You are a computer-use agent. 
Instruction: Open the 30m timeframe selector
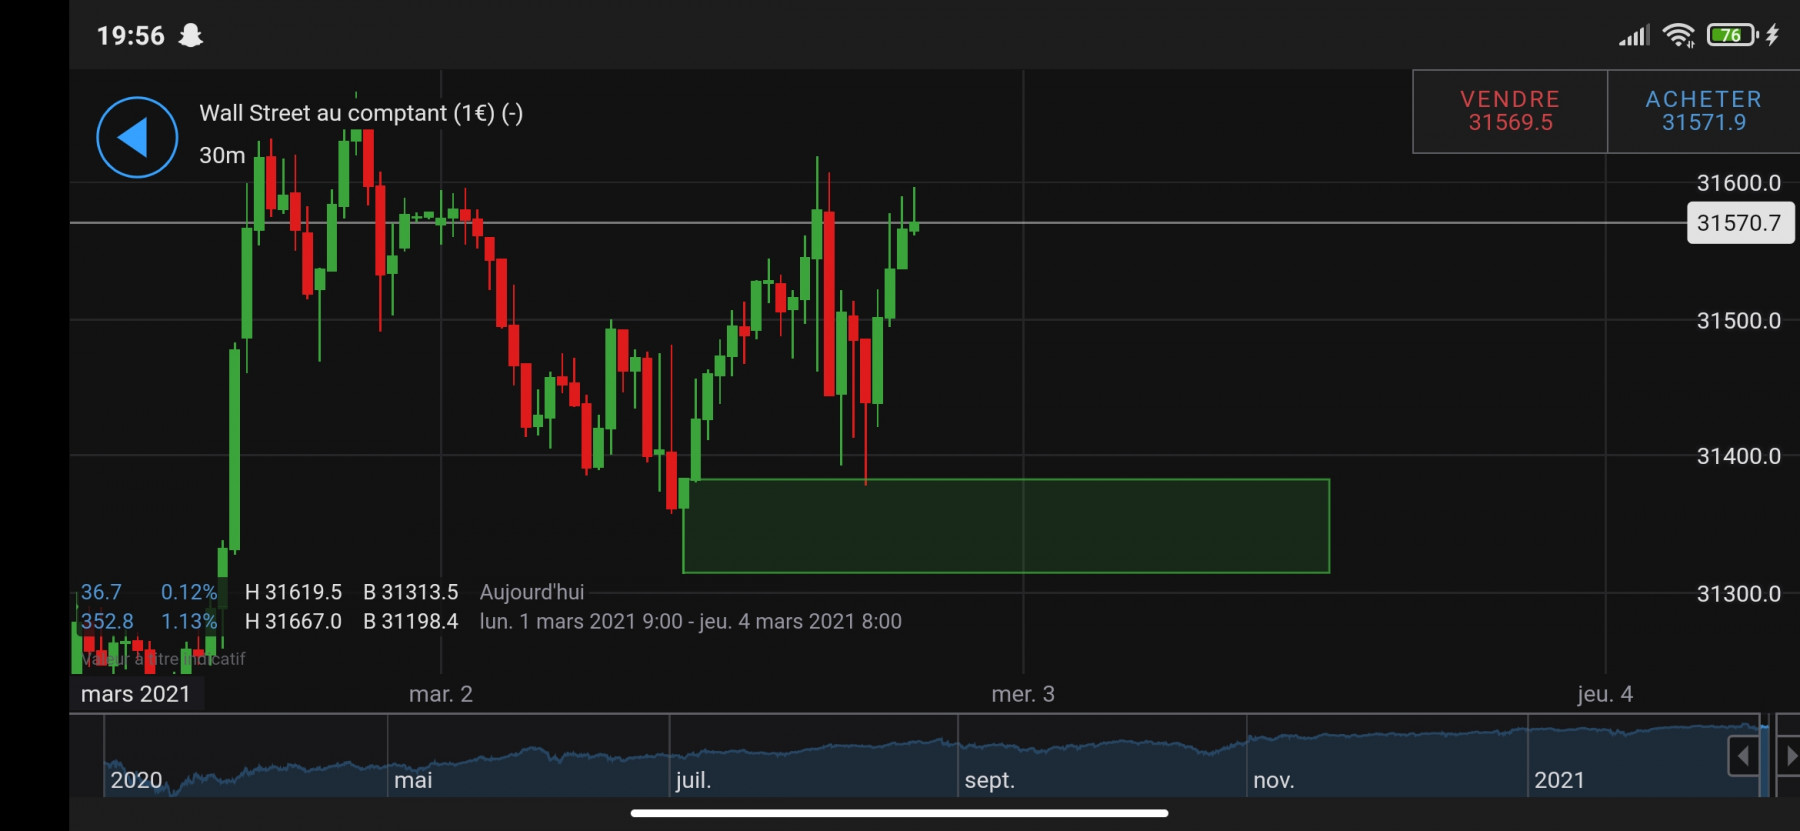[x=222, y=155]
